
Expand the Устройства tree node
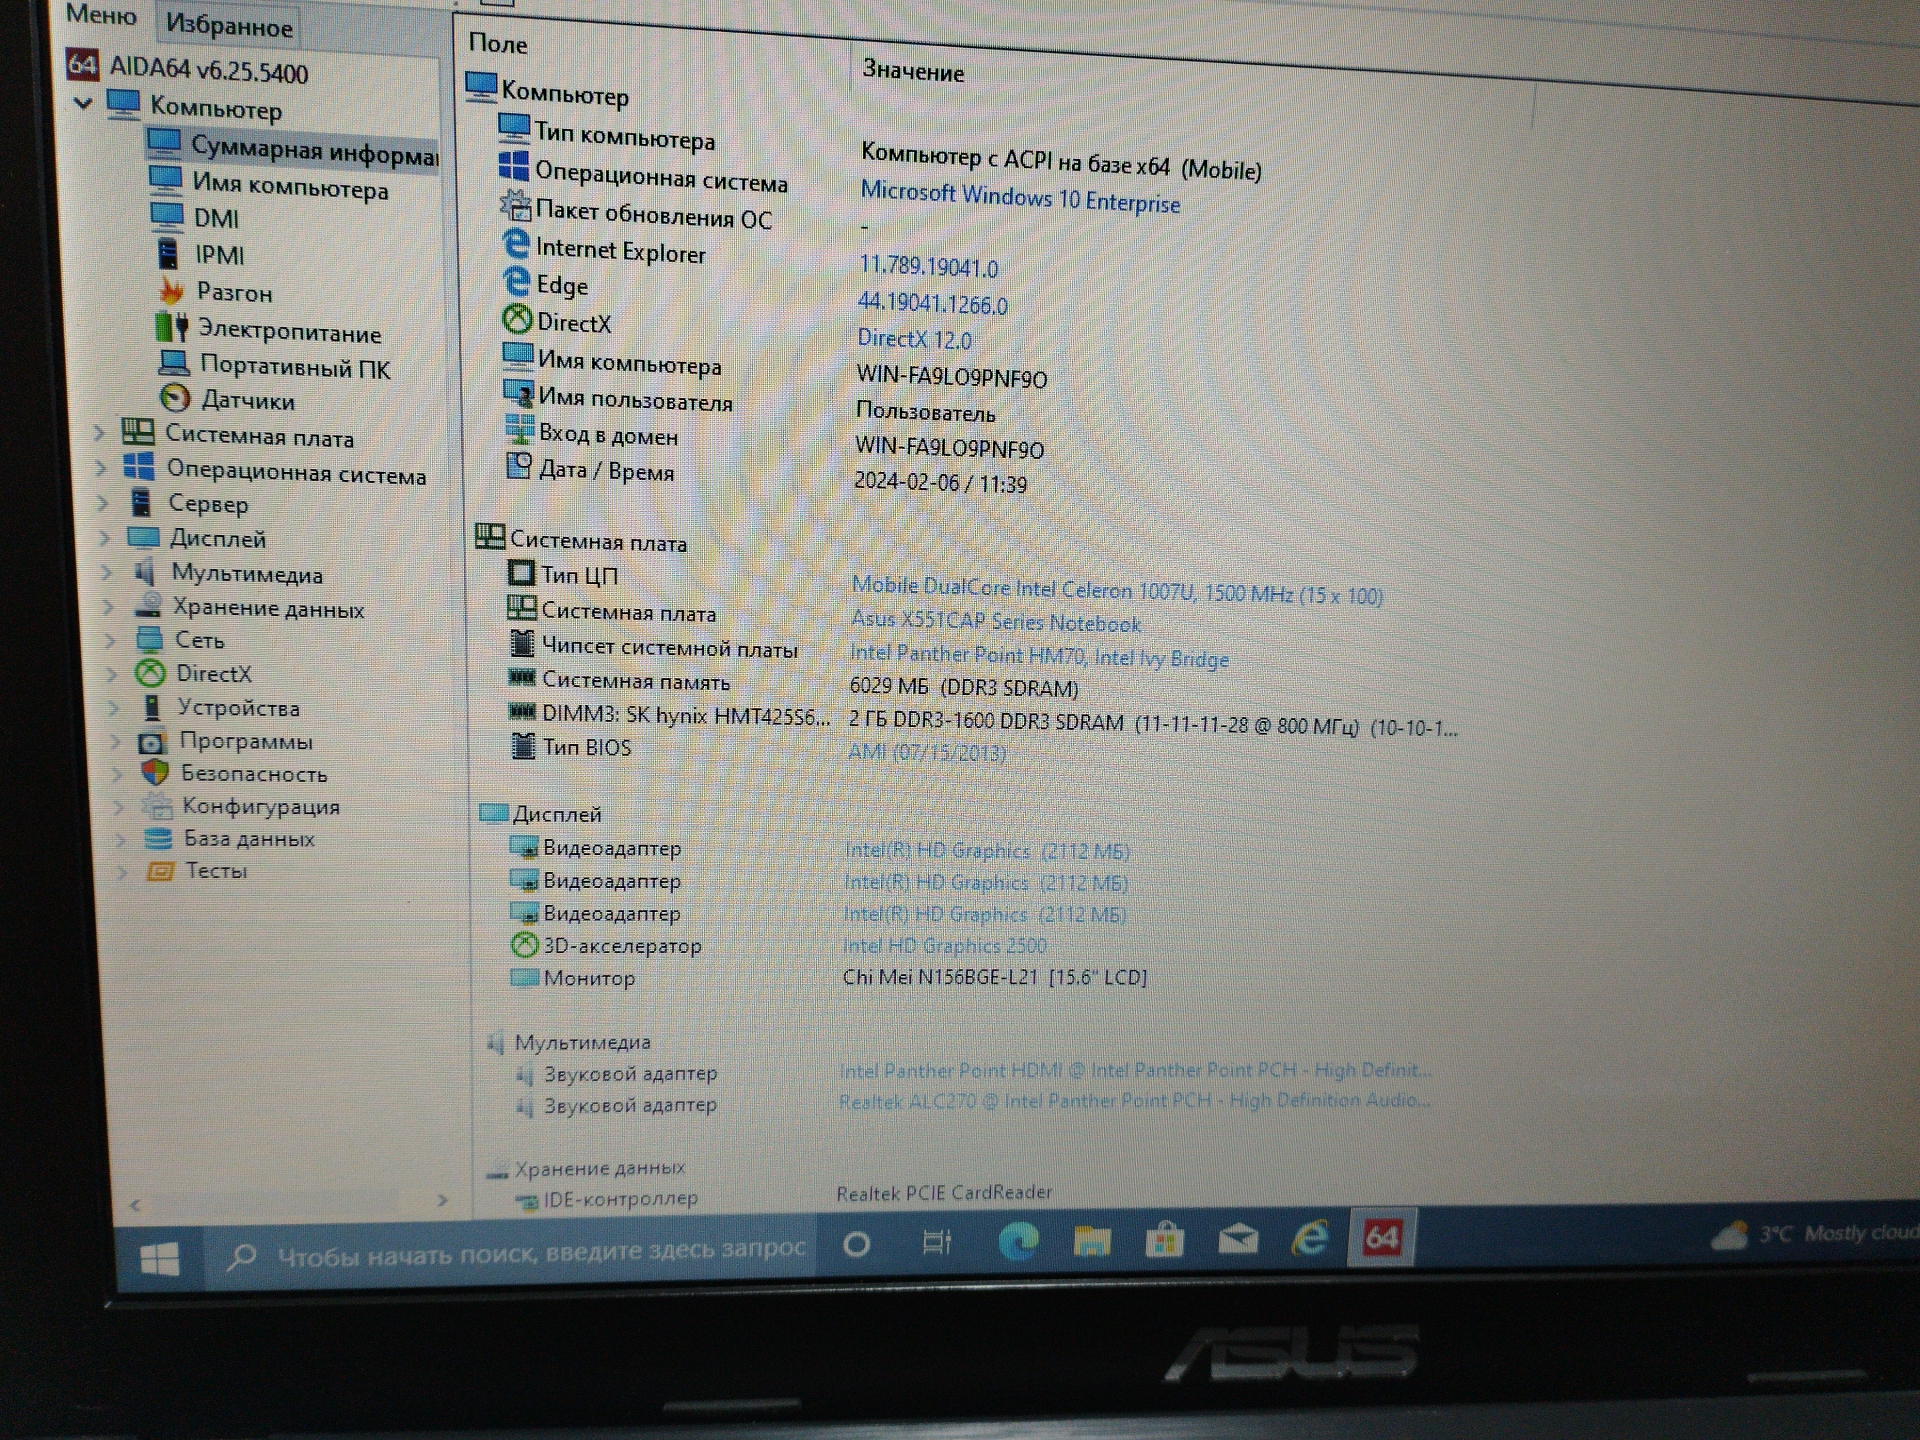click(115, 707)
